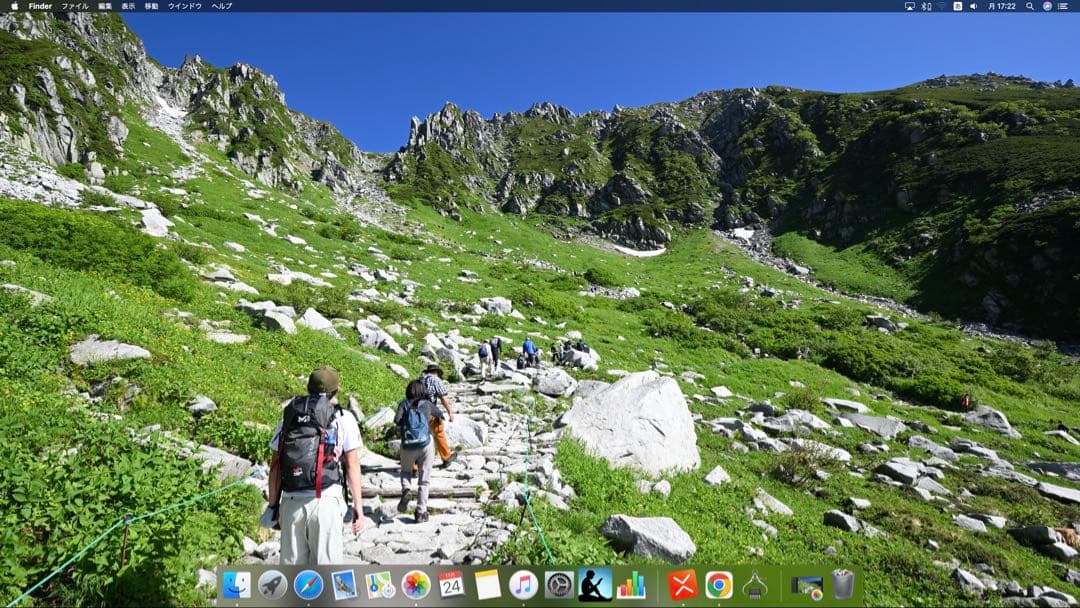Viewport: 1080px width, 608px height.
Task: Open Finder from the dock
Action: 236,585
